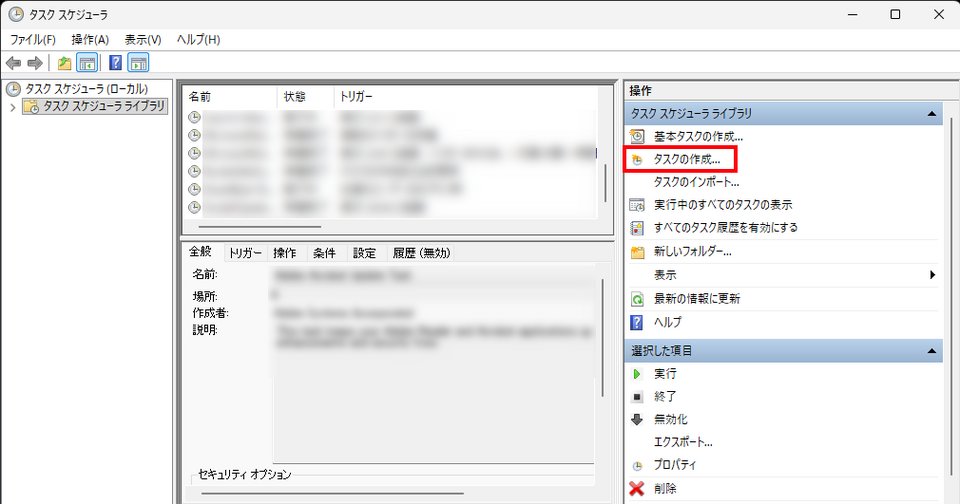
Task: Open the 表示 submenu arrow
Action: (932, 275)
